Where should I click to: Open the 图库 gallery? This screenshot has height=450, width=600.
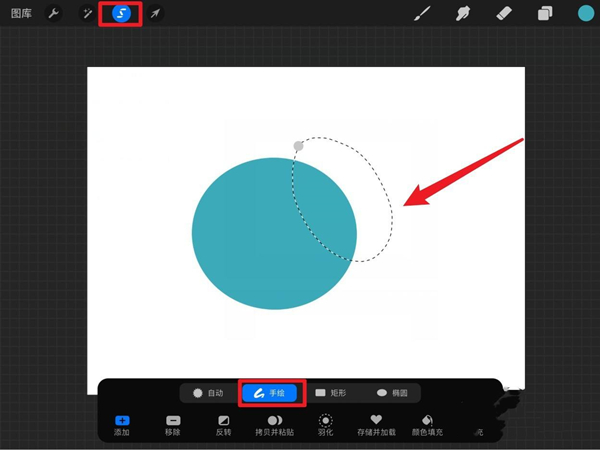pos(22,14)
